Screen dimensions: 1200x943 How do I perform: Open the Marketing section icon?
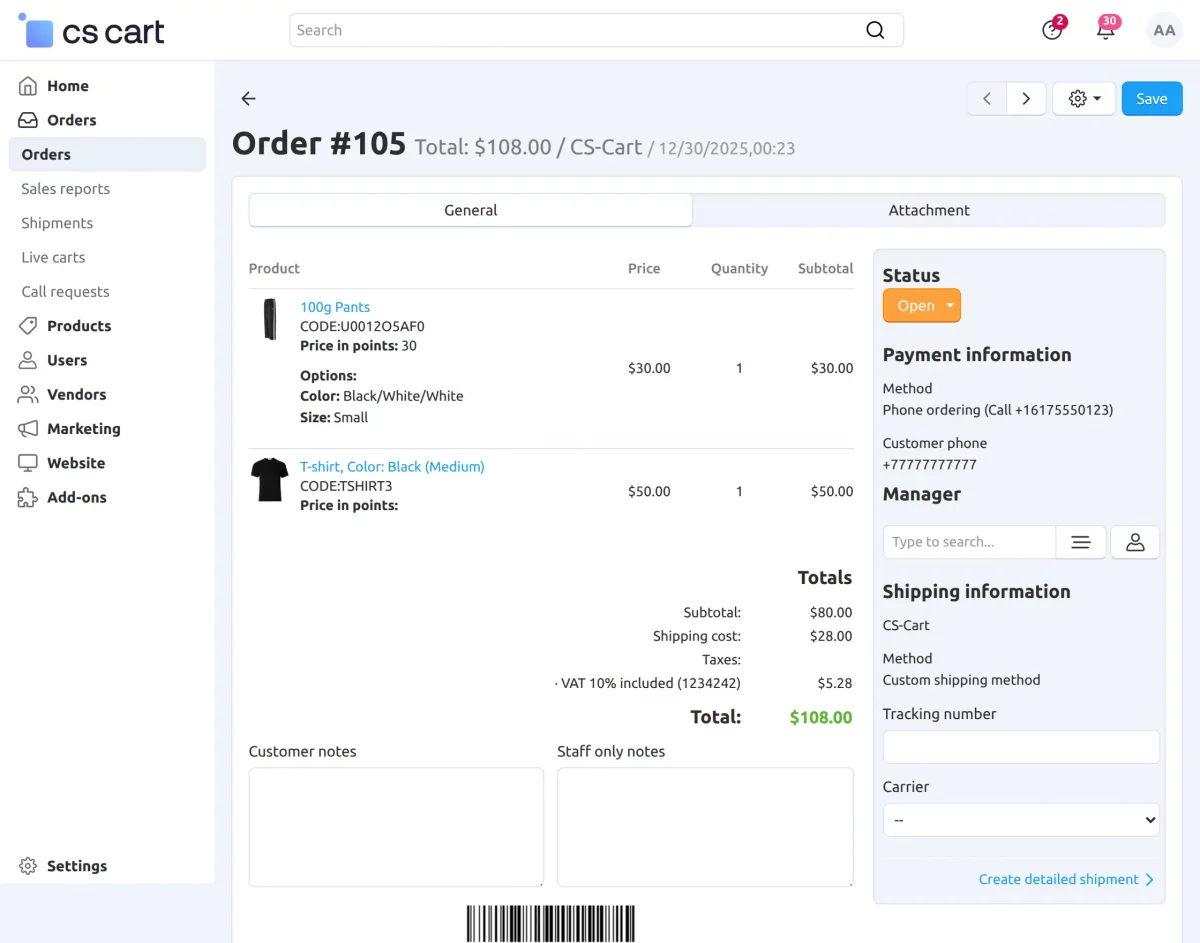tap(30, 428)
